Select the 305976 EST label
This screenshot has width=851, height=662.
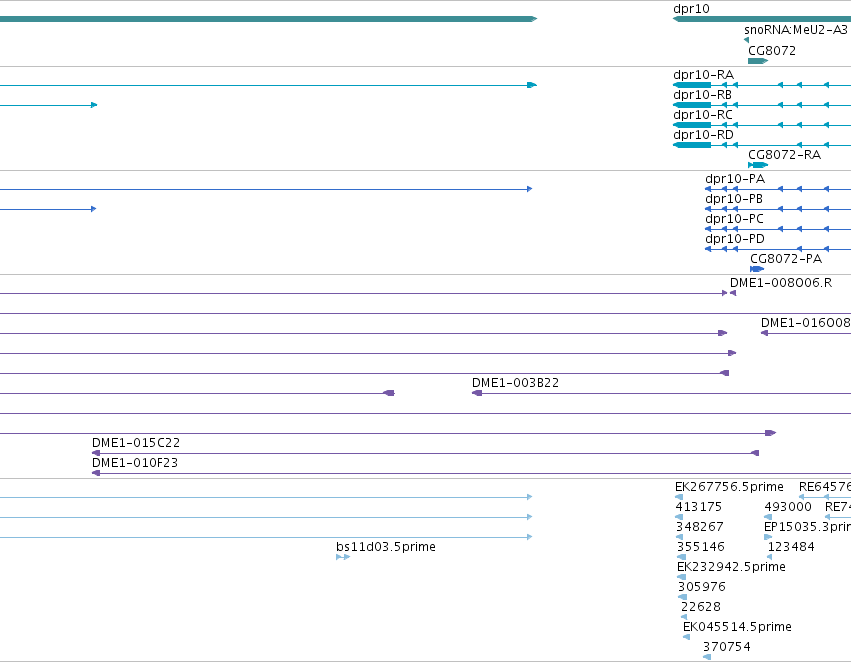[702, 588]
